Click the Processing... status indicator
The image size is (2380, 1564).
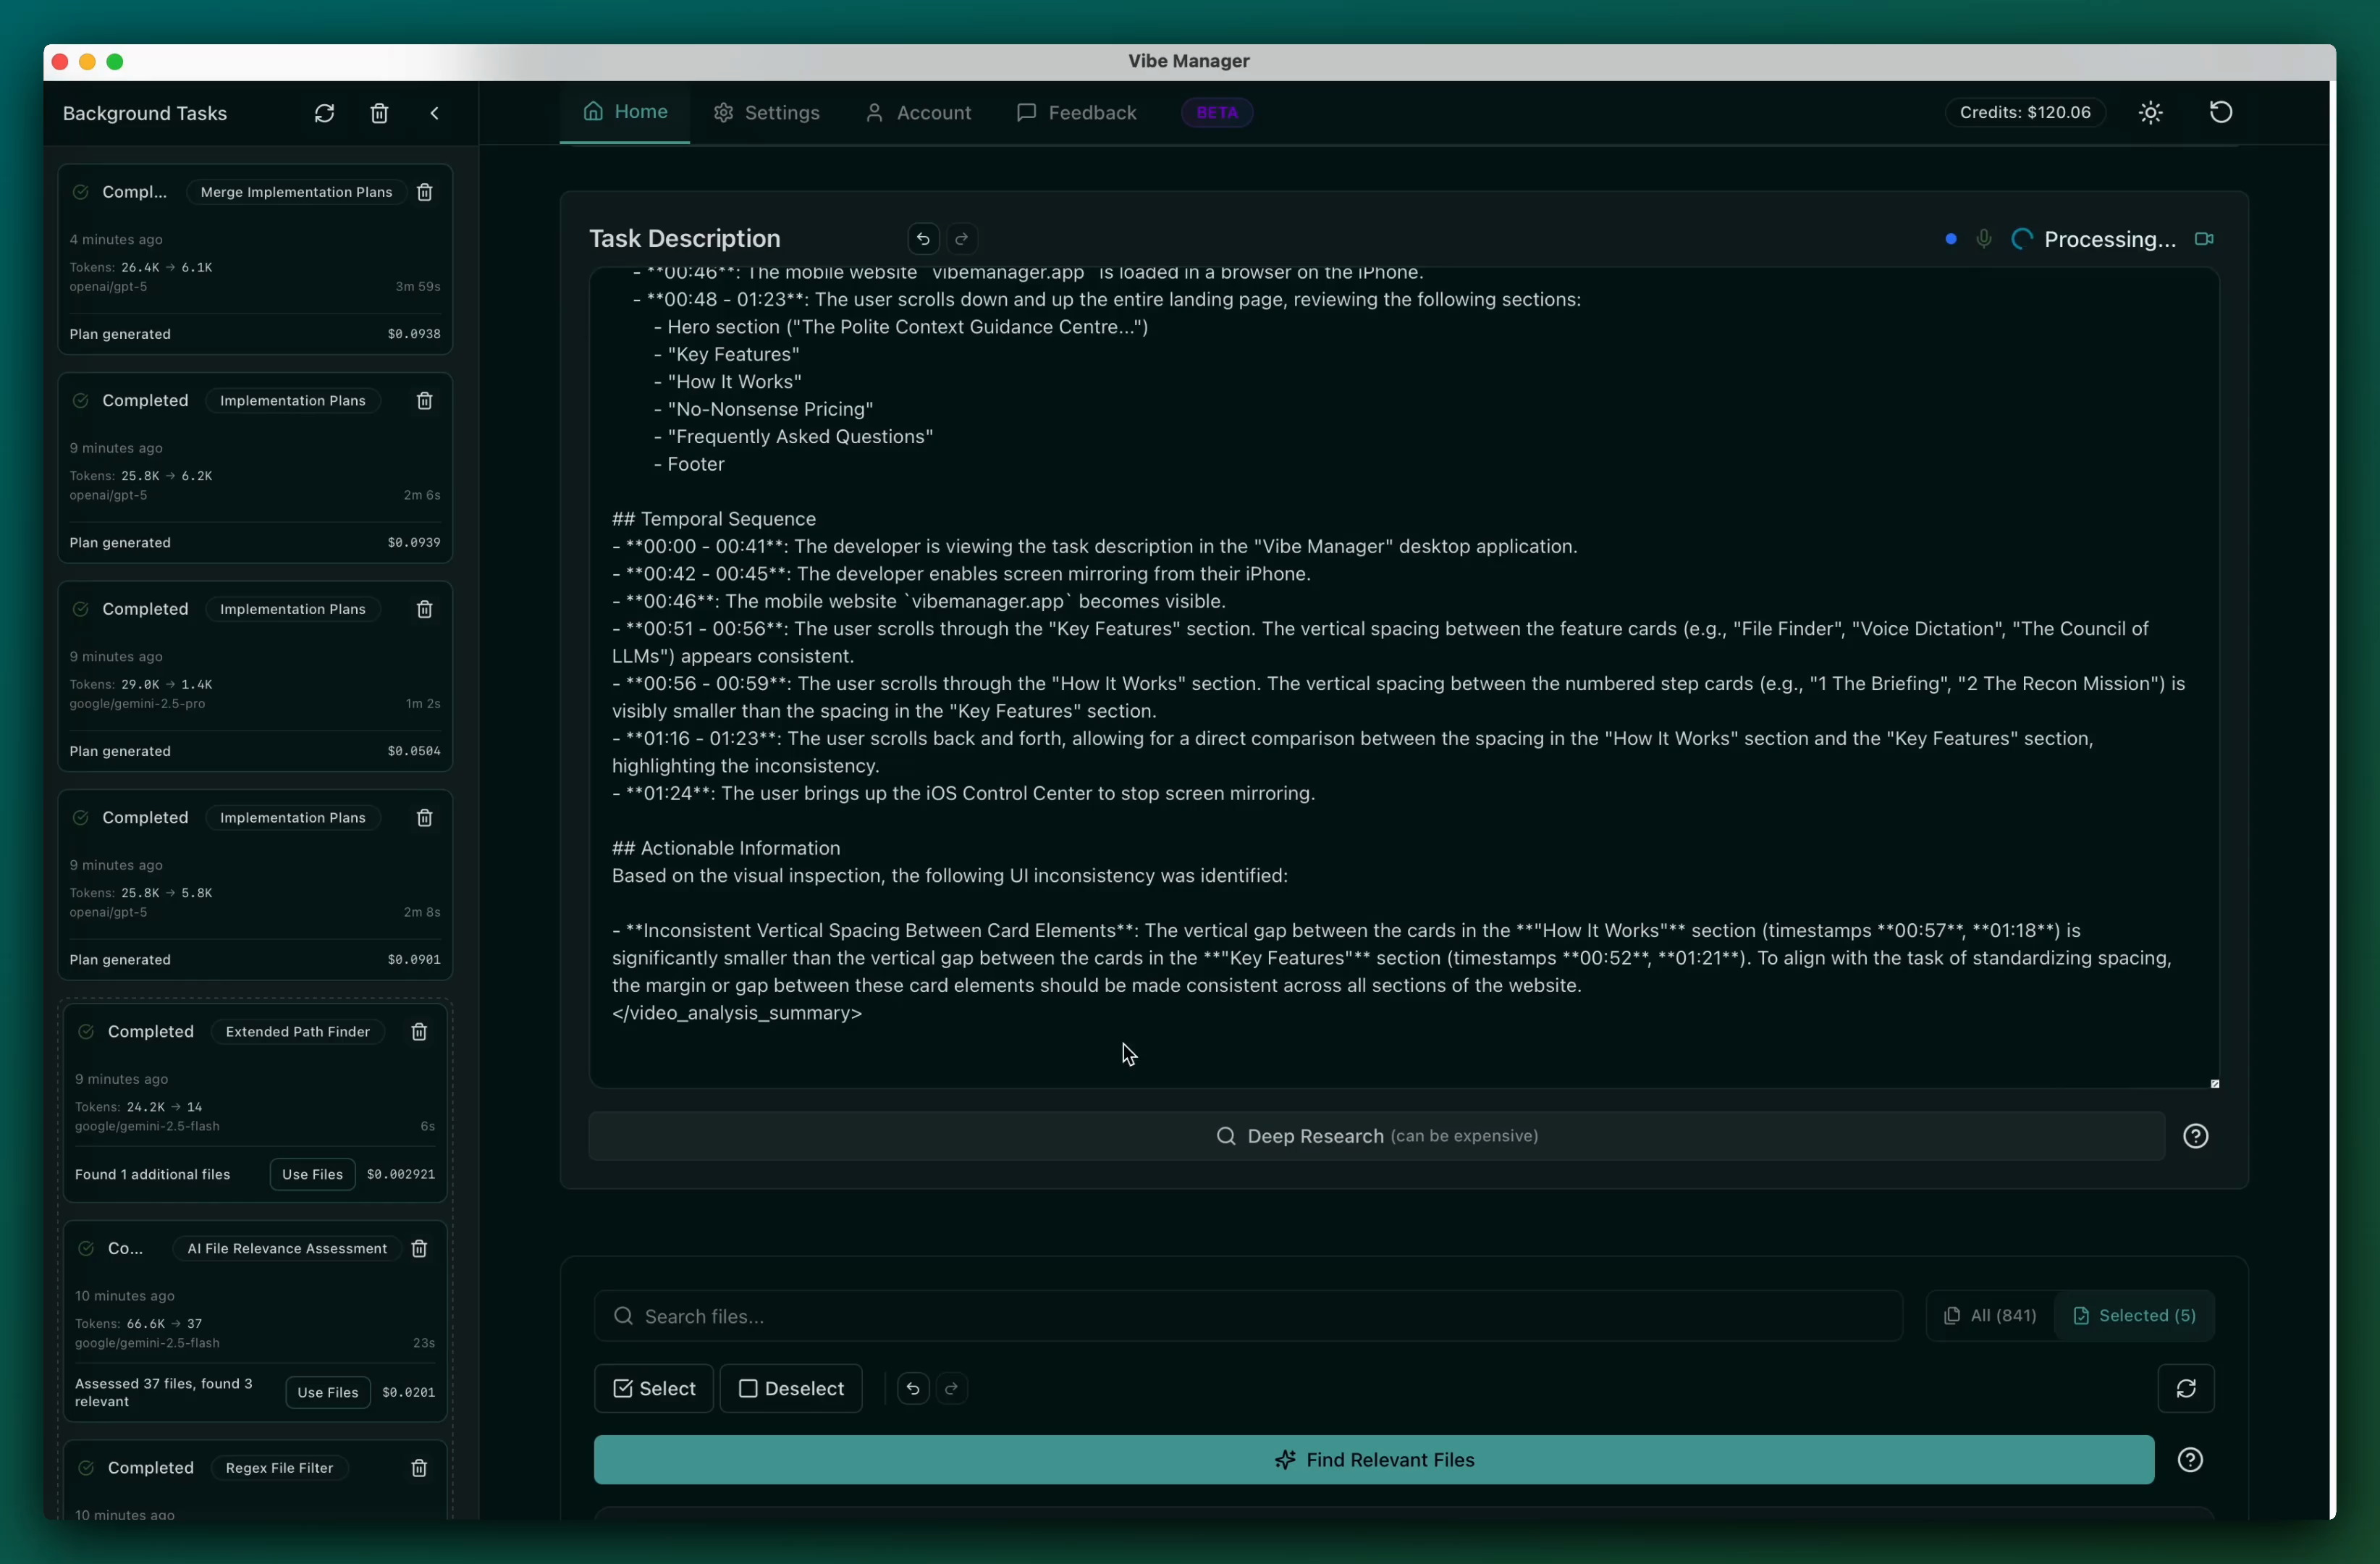point(2094,239)
